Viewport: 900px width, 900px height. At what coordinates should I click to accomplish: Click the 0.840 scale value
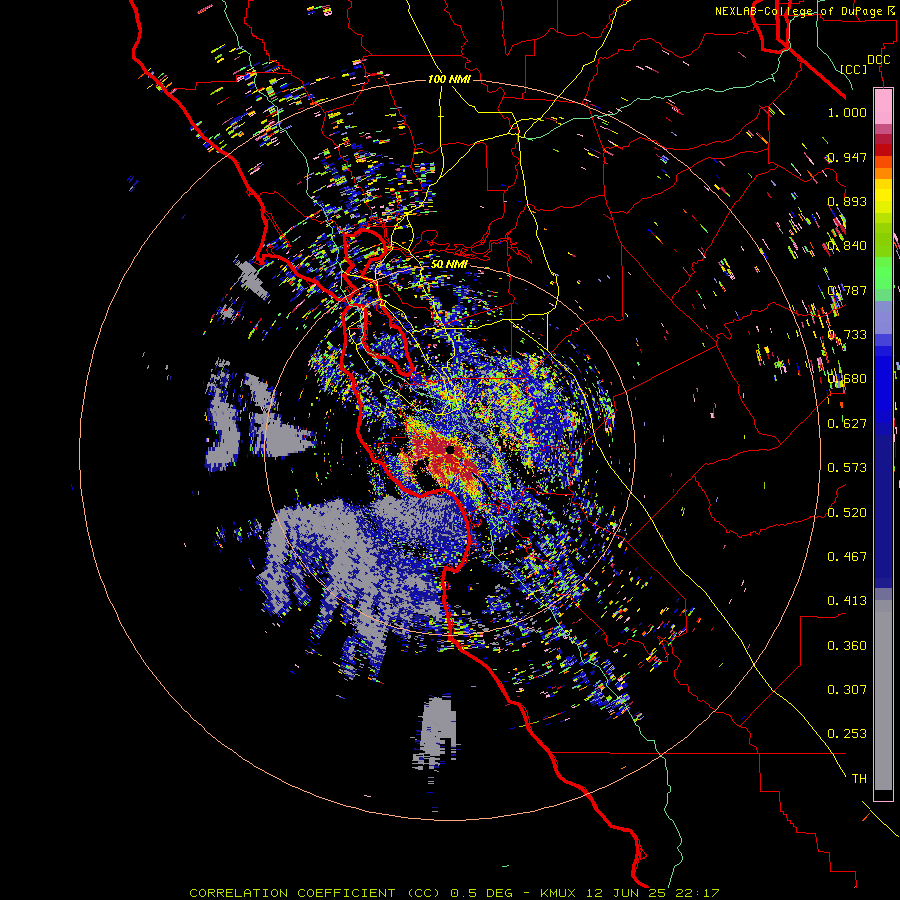coord(847,246)
